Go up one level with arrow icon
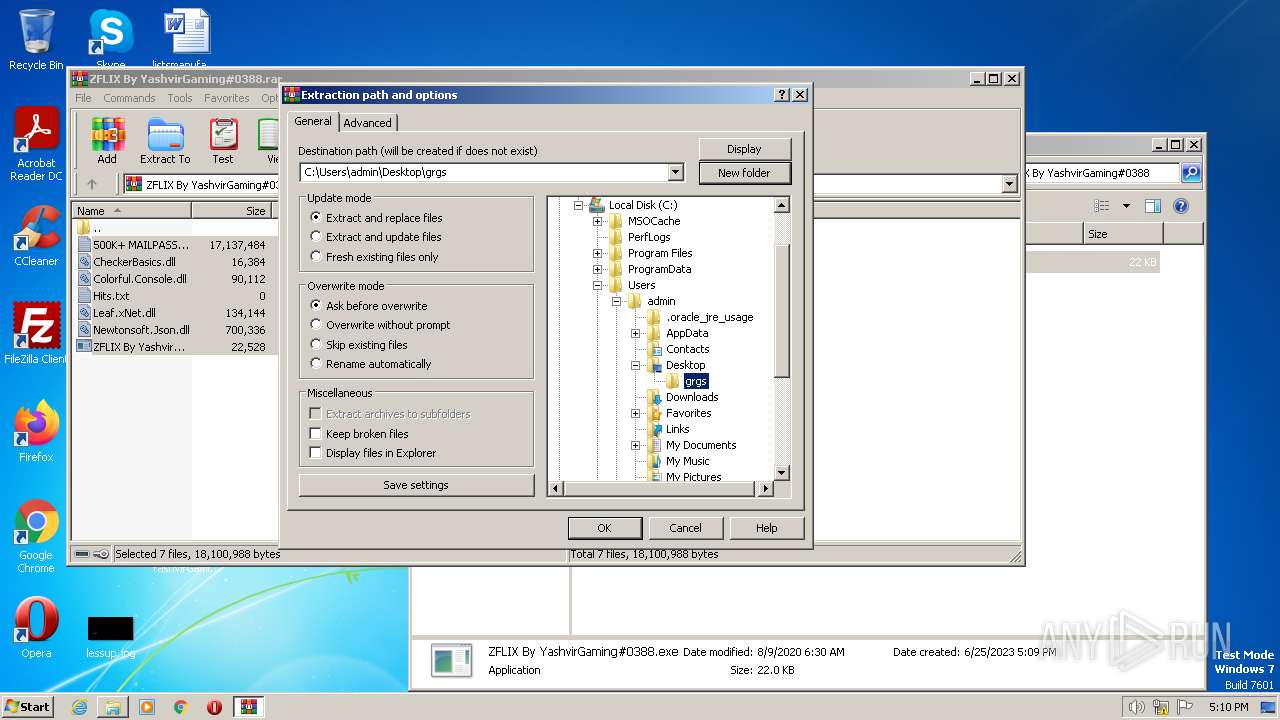Image resolution: width=1280 pixels, height=720 pixels. (92, 184)
